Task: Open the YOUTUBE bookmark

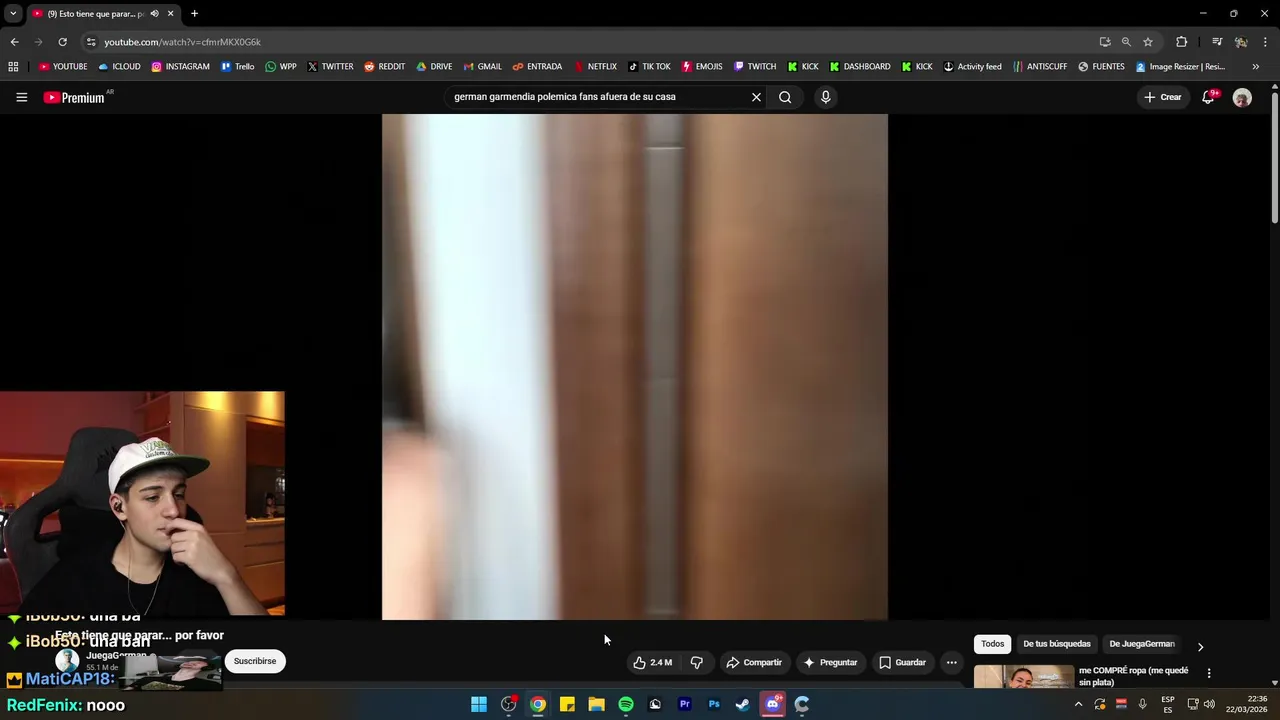Action: (63, 67)
